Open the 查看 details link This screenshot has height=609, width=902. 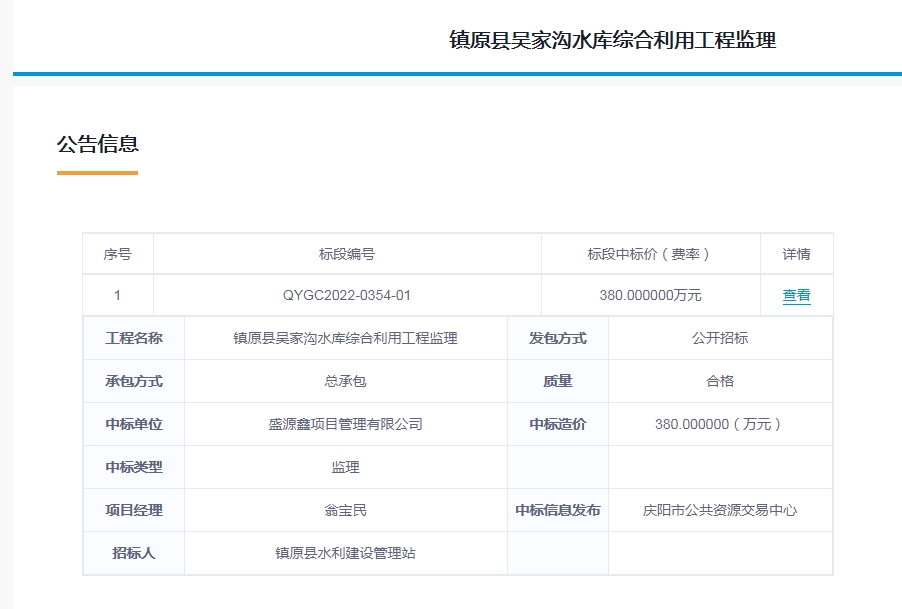(796, 296)
